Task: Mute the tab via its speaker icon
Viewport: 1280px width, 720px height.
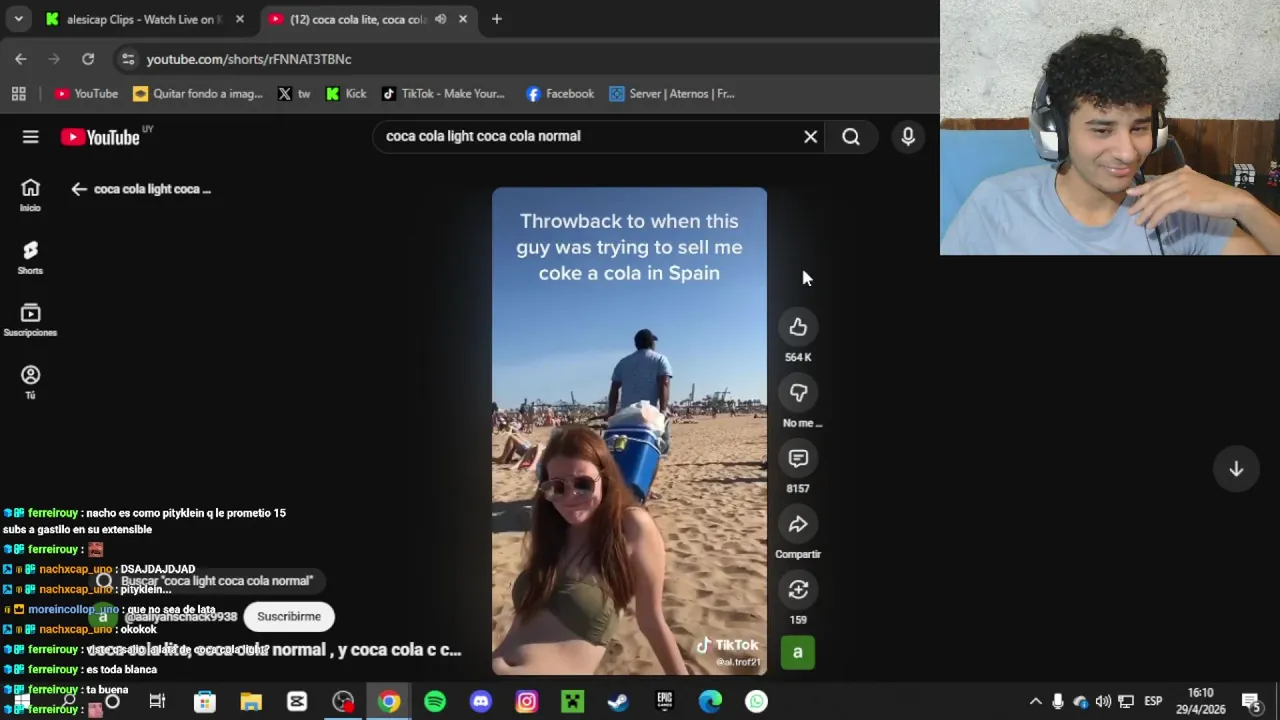Action: tap(440, 19)
